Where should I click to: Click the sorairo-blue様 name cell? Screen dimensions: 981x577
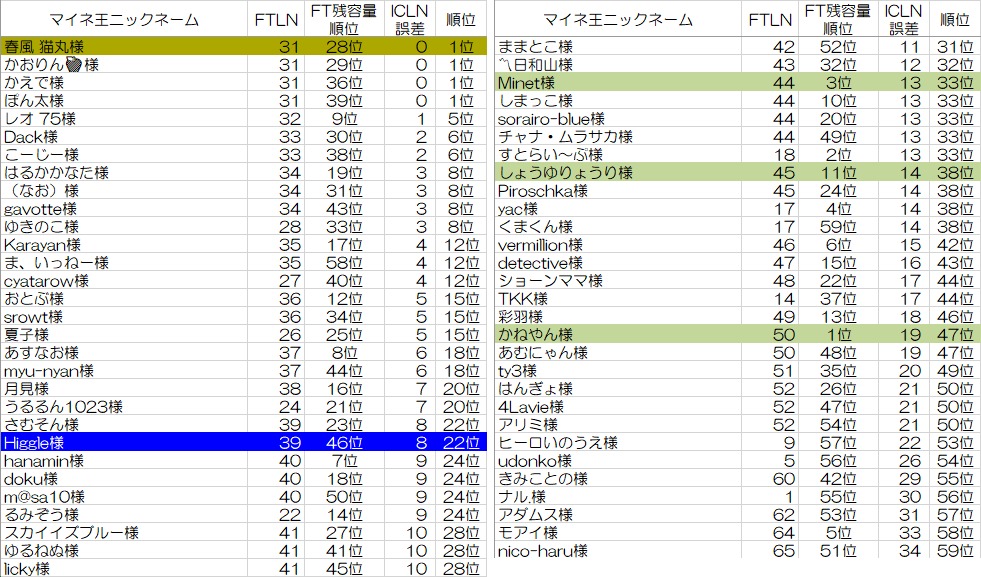(550, 119)
